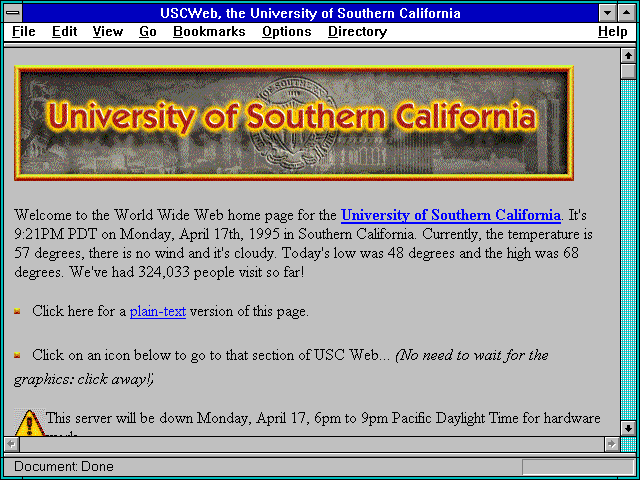Click the yellow warning triangle icon
The width and height of the screenshot is (640, 480).
tap(29, 422)
